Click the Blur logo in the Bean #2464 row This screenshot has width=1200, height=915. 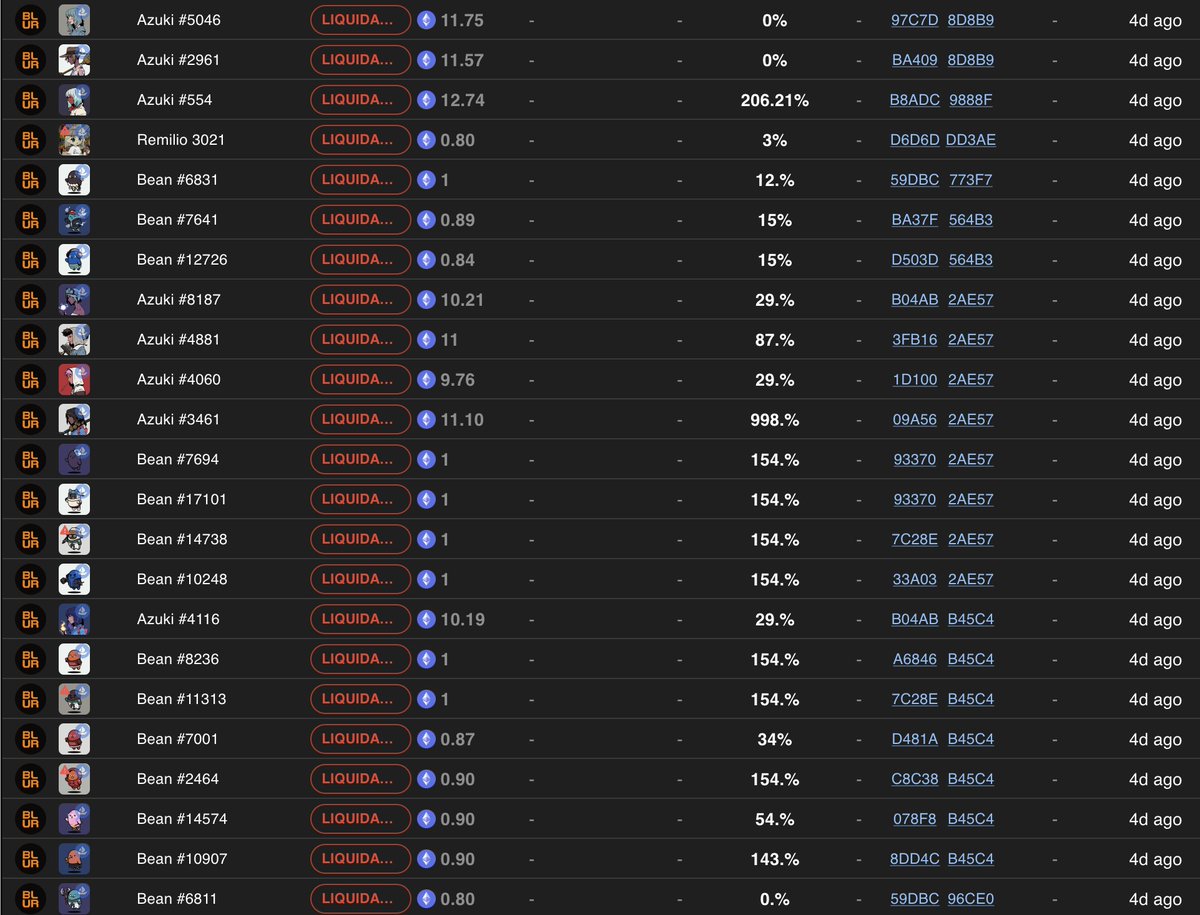pos(30,779)
